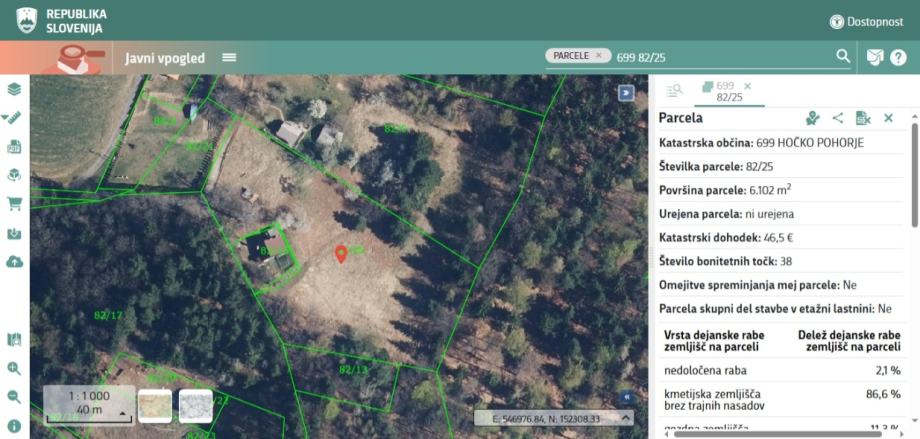Select the measurement ruler tool
Image resolution: width=920 pixels, height=439 pixels.
(14, 118)
